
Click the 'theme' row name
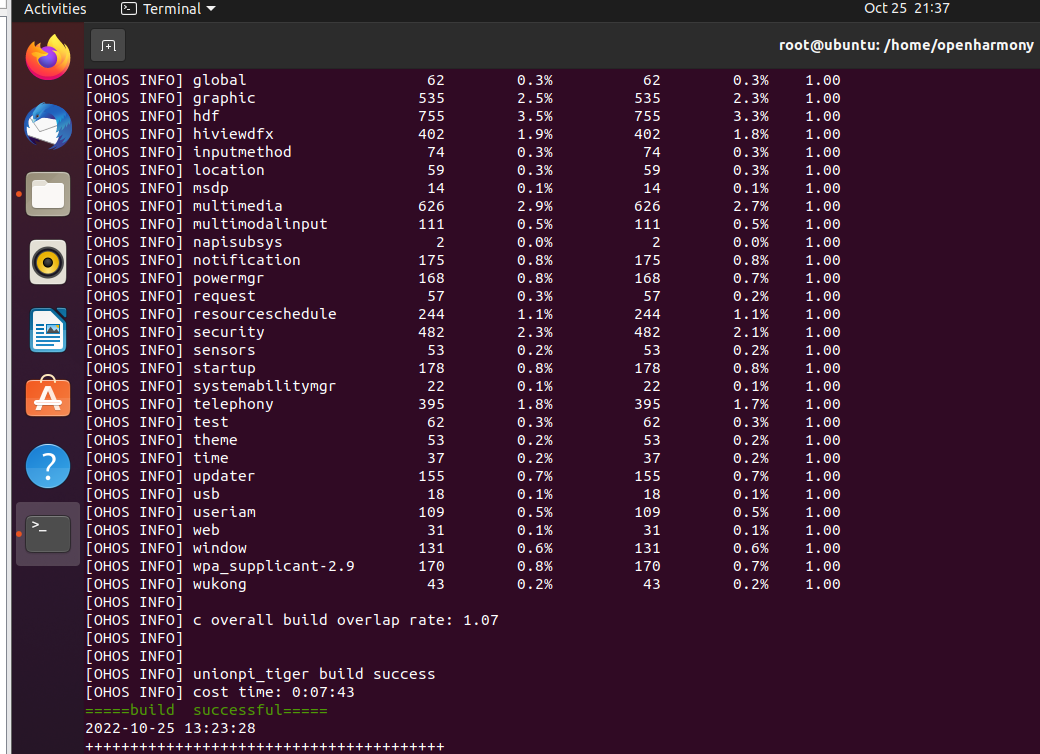click(215, 440)
